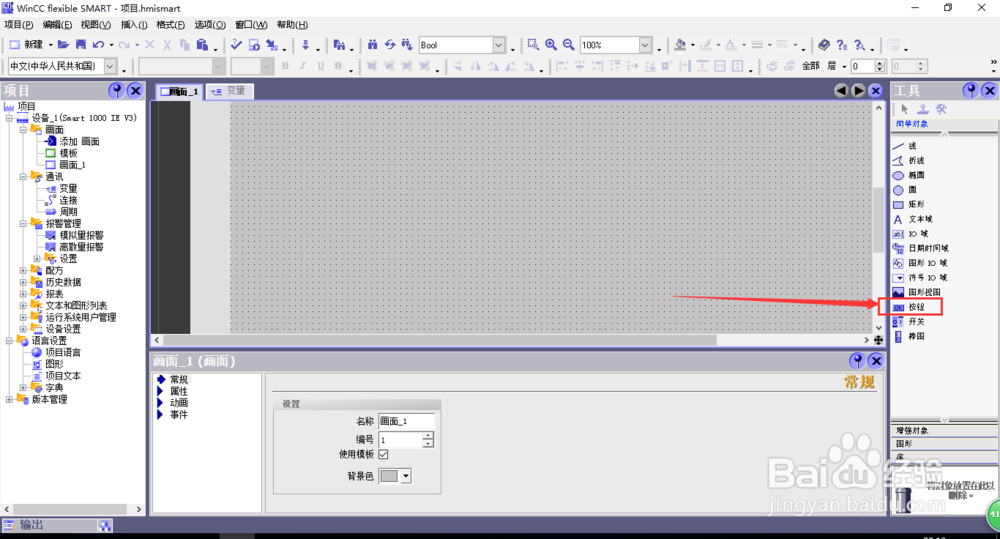Open the 格式(F) menu
Screen dimensions: 1000x539
click(x=170, y=25)
